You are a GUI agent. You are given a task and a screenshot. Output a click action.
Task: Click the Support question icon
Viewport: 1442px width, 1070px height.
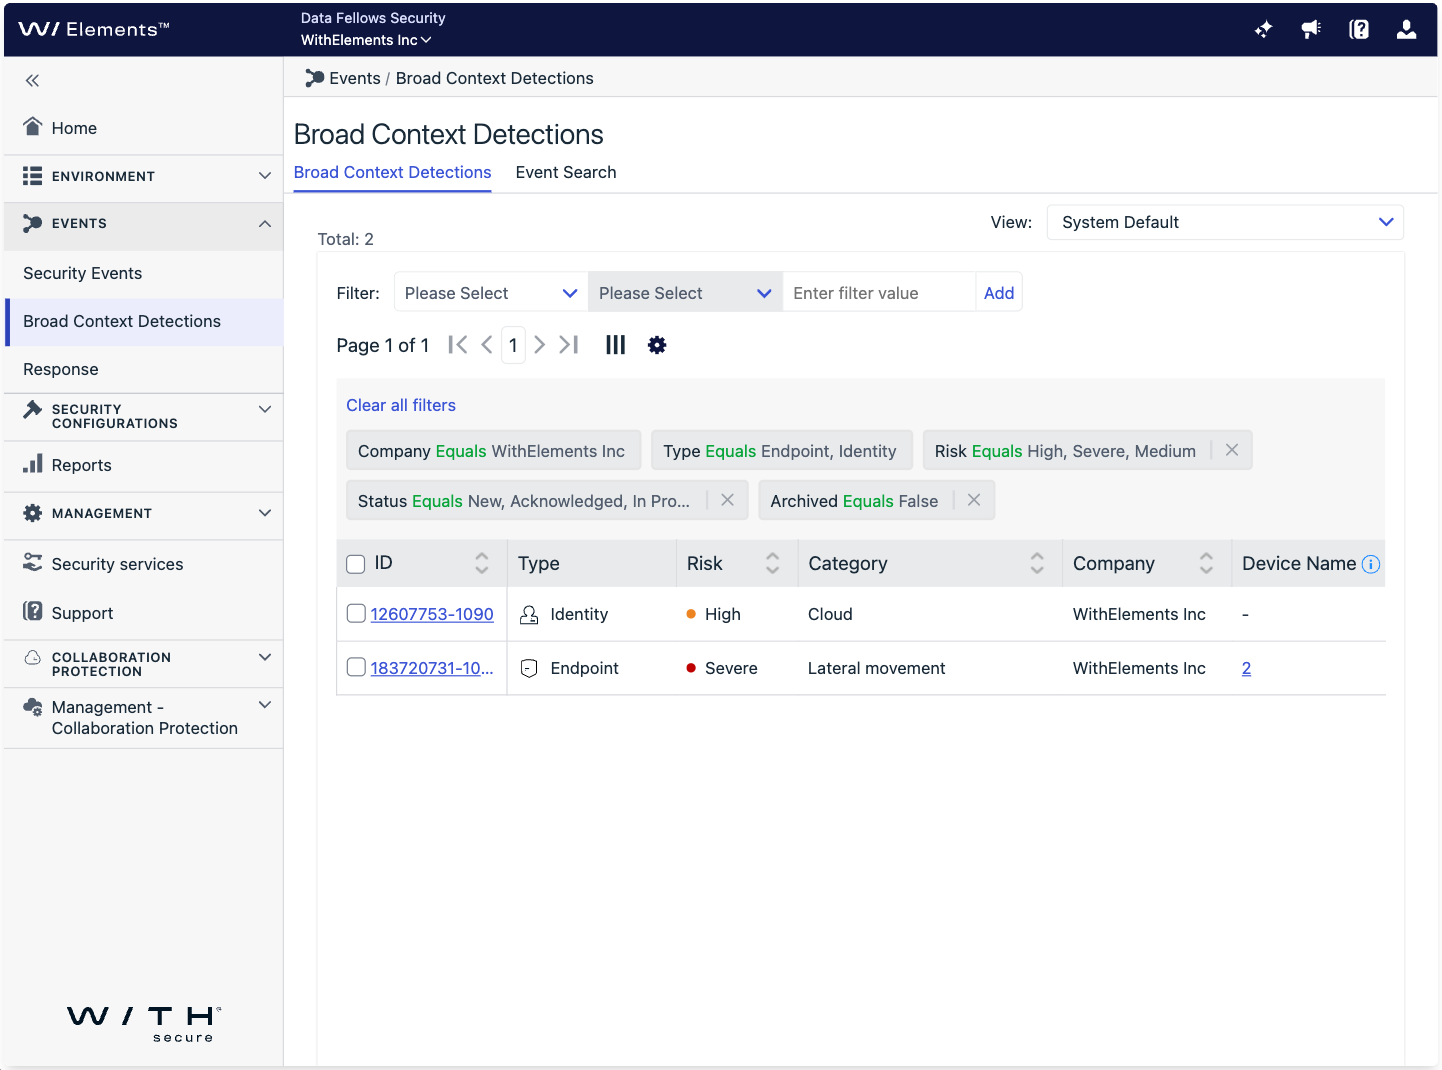[x=33, y=611]
